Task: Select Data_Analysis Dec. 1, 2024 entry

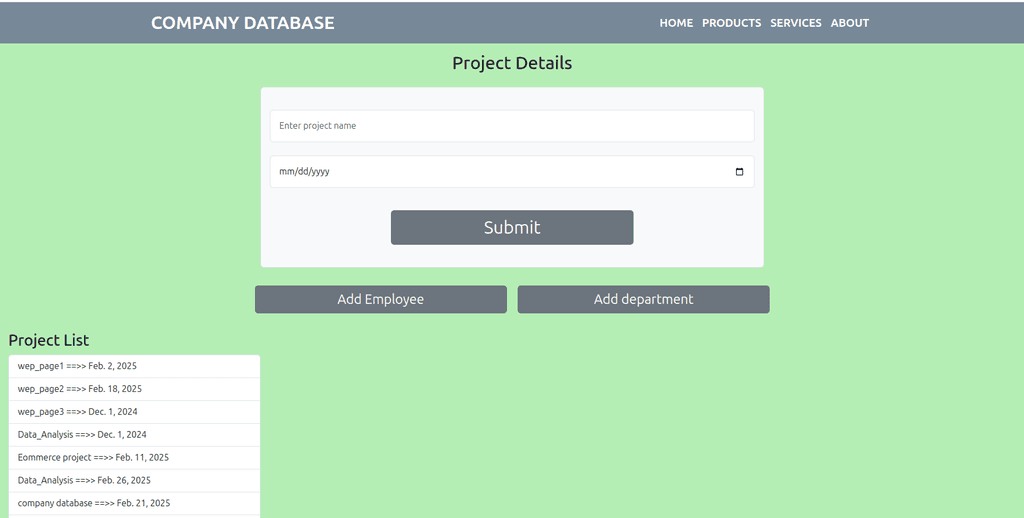Action: [x=135, y=435]
